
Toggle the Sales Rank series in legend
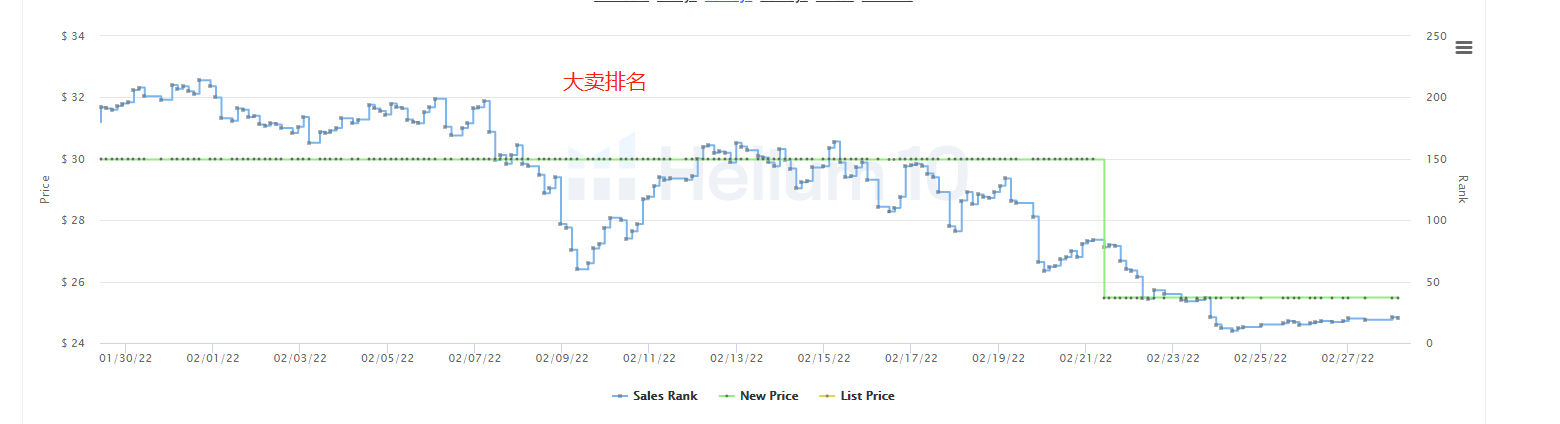click(x=655, y=396)
